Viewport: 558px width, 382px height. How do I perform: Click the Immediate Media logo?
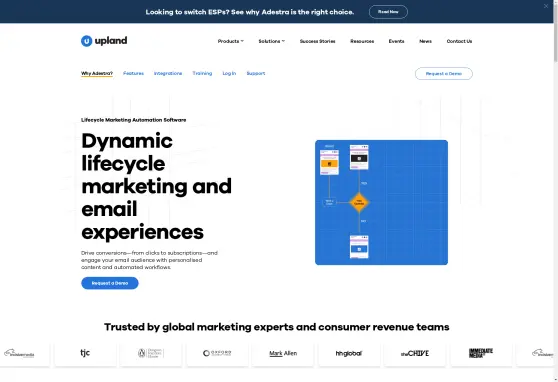(481, 353)
